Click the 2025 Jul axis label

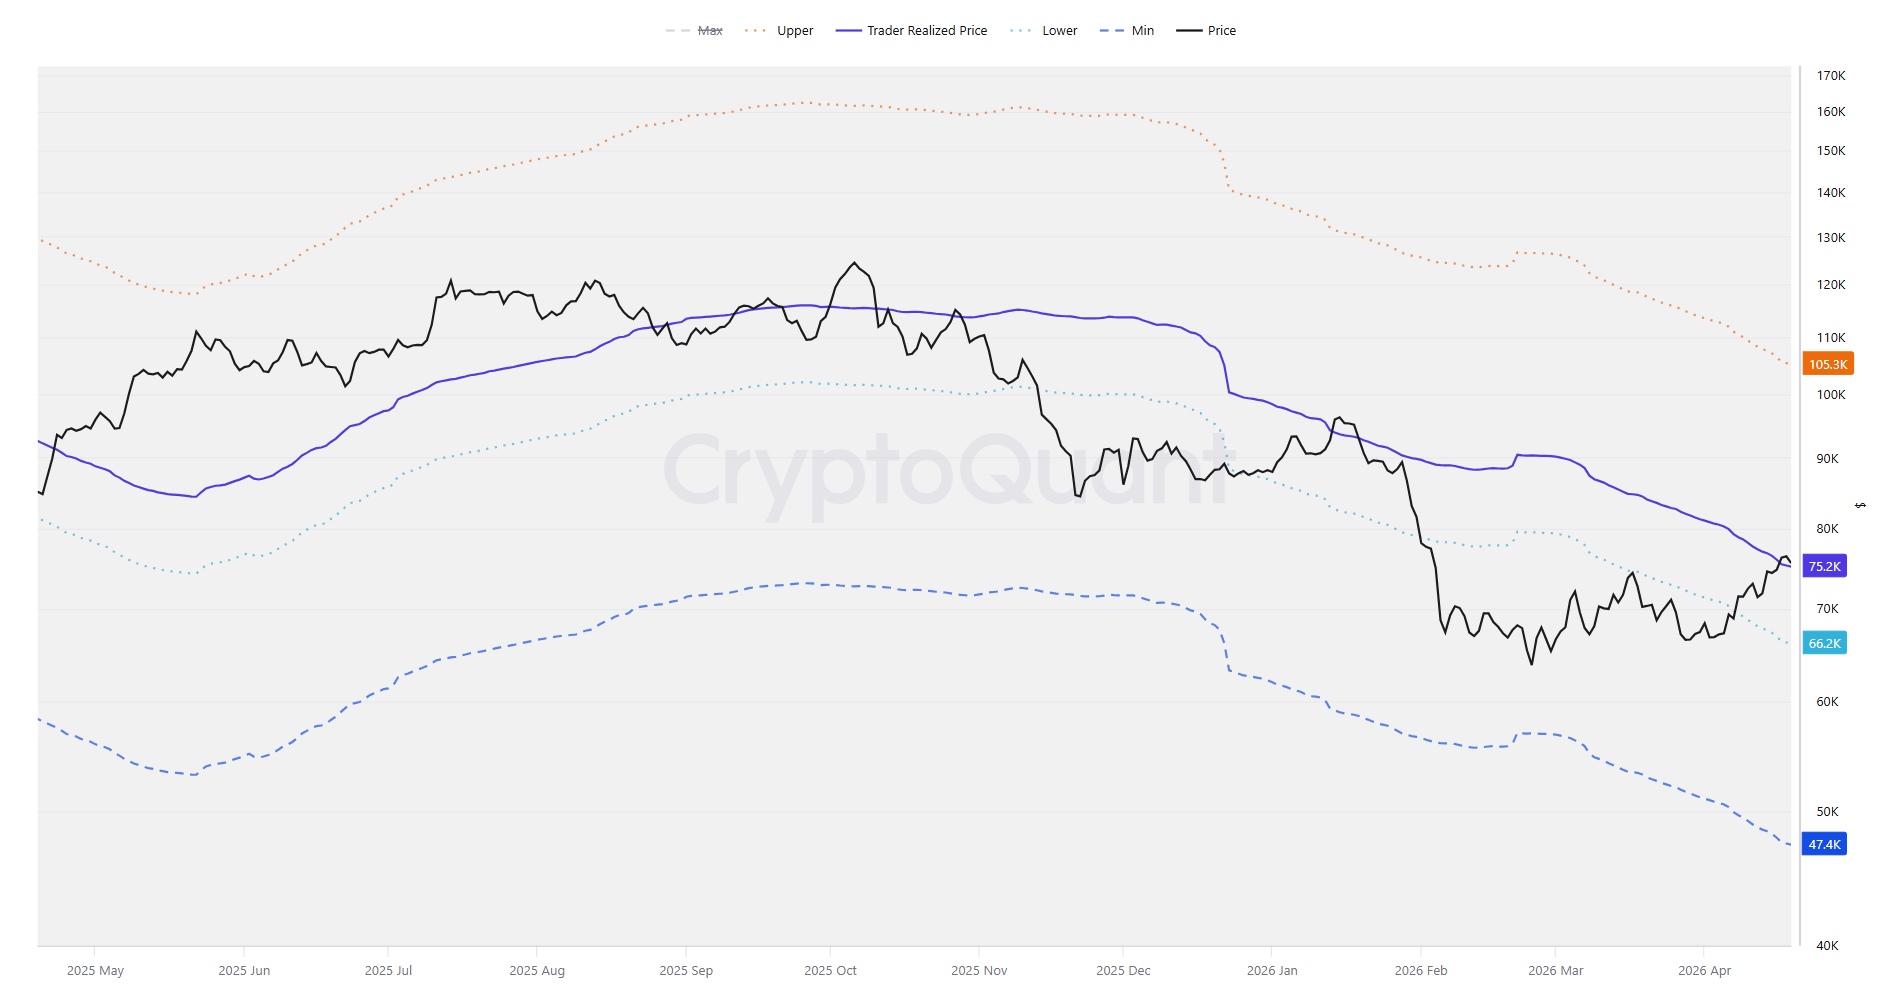388,970
